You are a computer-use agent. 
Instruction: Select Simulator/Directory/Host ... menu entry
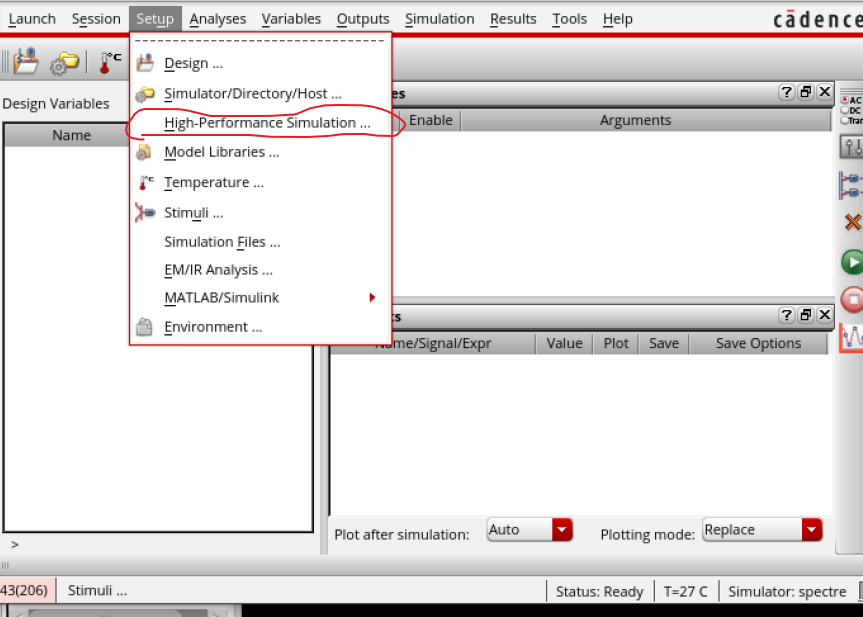pyautogui.click(x=260, y=94)
